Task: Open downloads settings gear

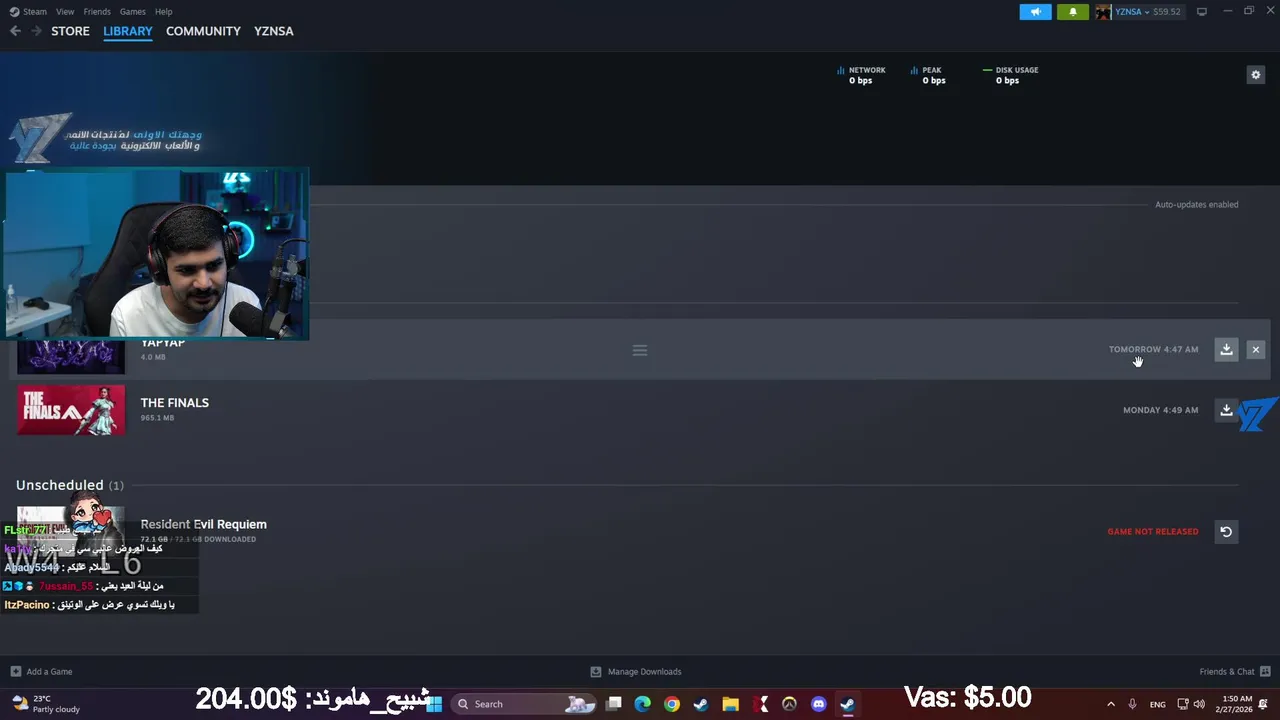Action: (1256, 75)
